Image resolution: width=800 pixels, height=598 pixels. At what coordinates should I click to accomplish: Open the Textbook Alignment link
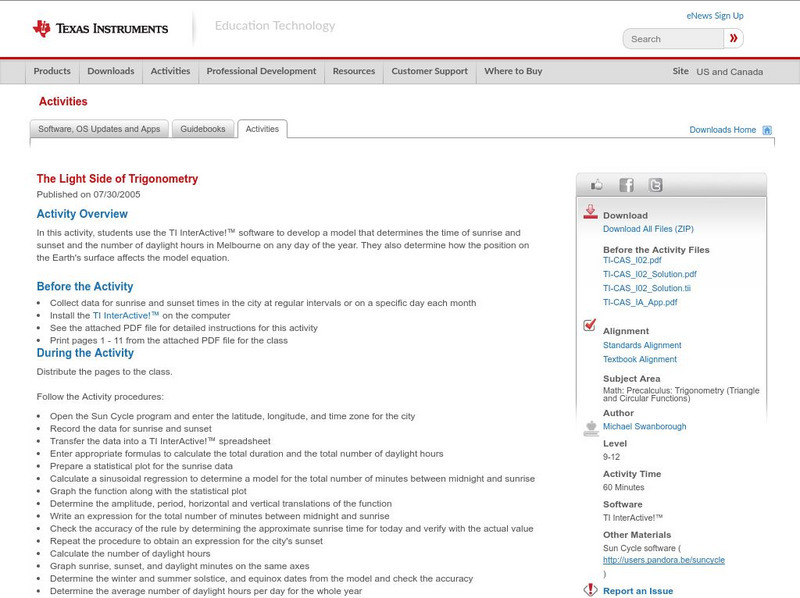(640, 360)
